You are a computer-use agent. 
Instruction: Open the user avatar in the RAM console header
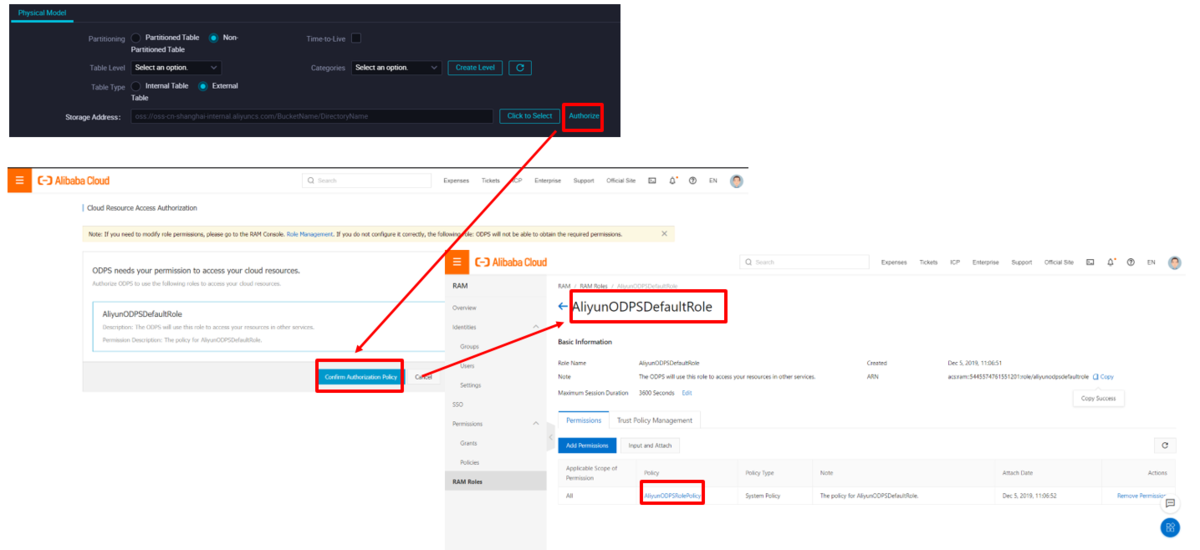(1174, 262)
